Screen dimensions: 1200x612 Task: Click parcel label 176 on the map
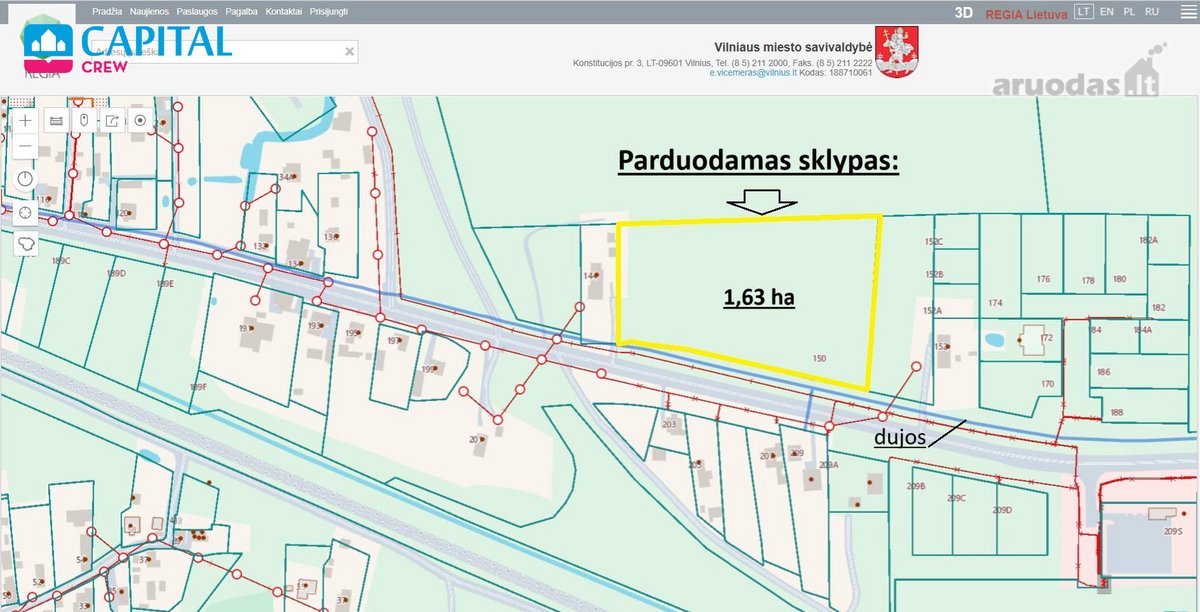(1043, 280)
